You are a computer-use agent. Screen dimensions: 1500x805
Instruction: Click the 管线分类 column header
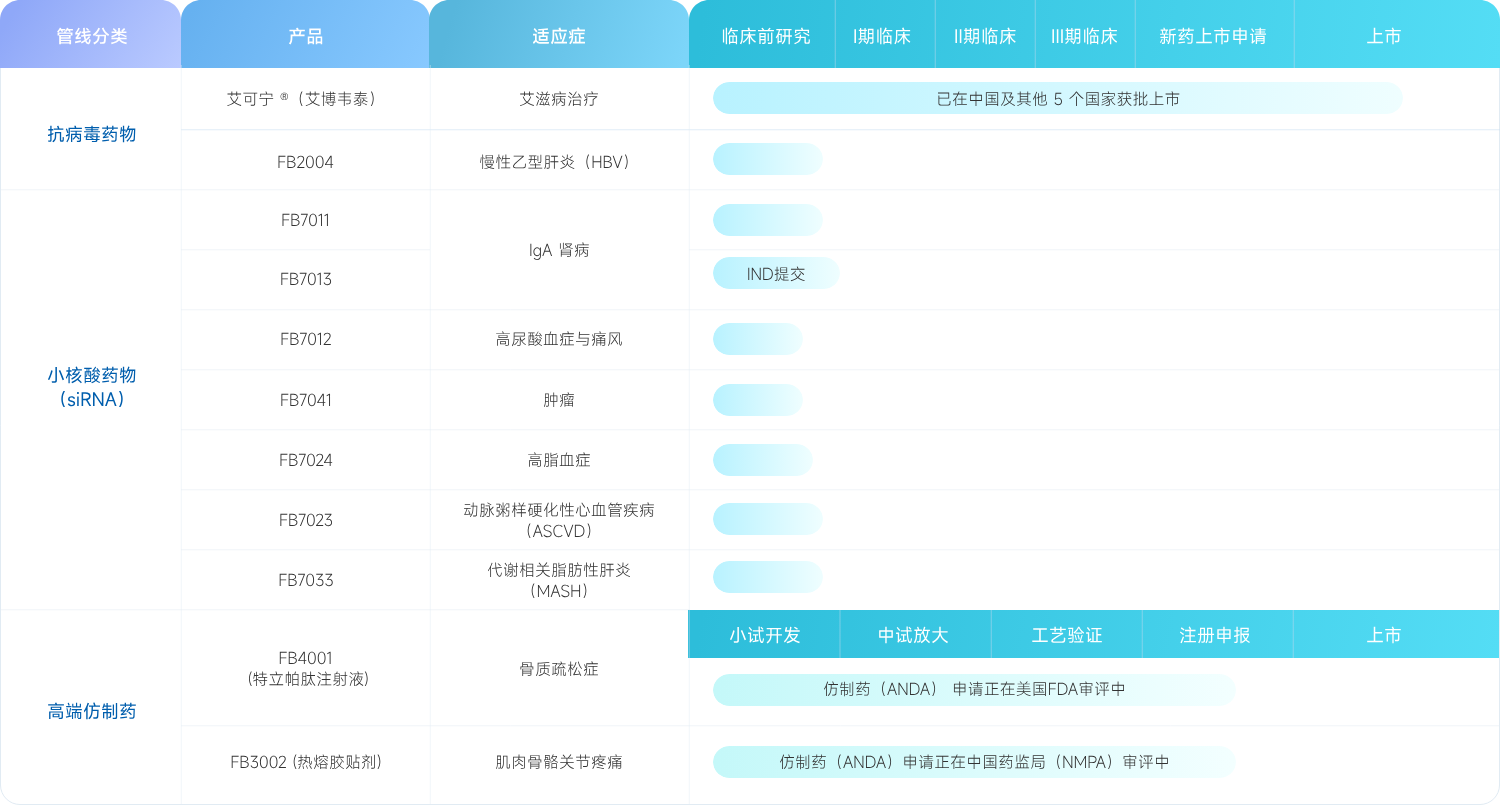coord(91,36)
